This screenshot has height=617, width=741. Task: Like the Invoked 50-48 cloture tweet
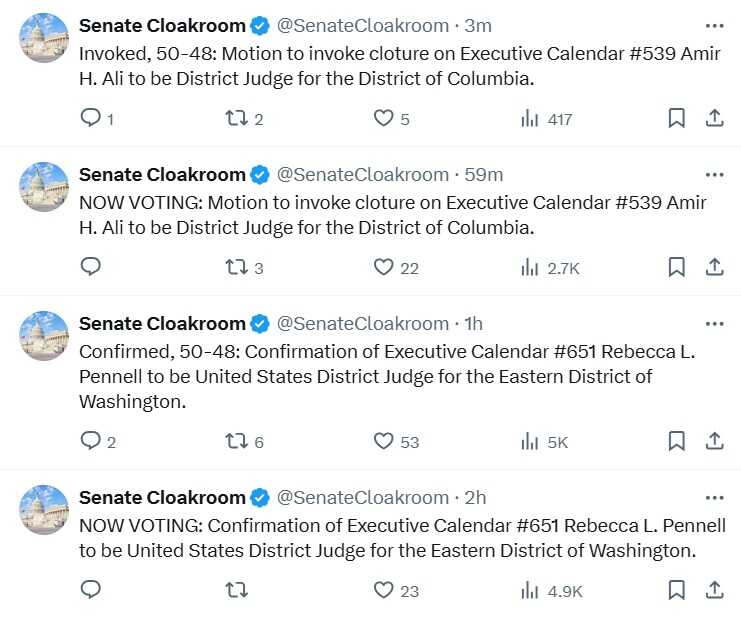click(x=383, y=119)
